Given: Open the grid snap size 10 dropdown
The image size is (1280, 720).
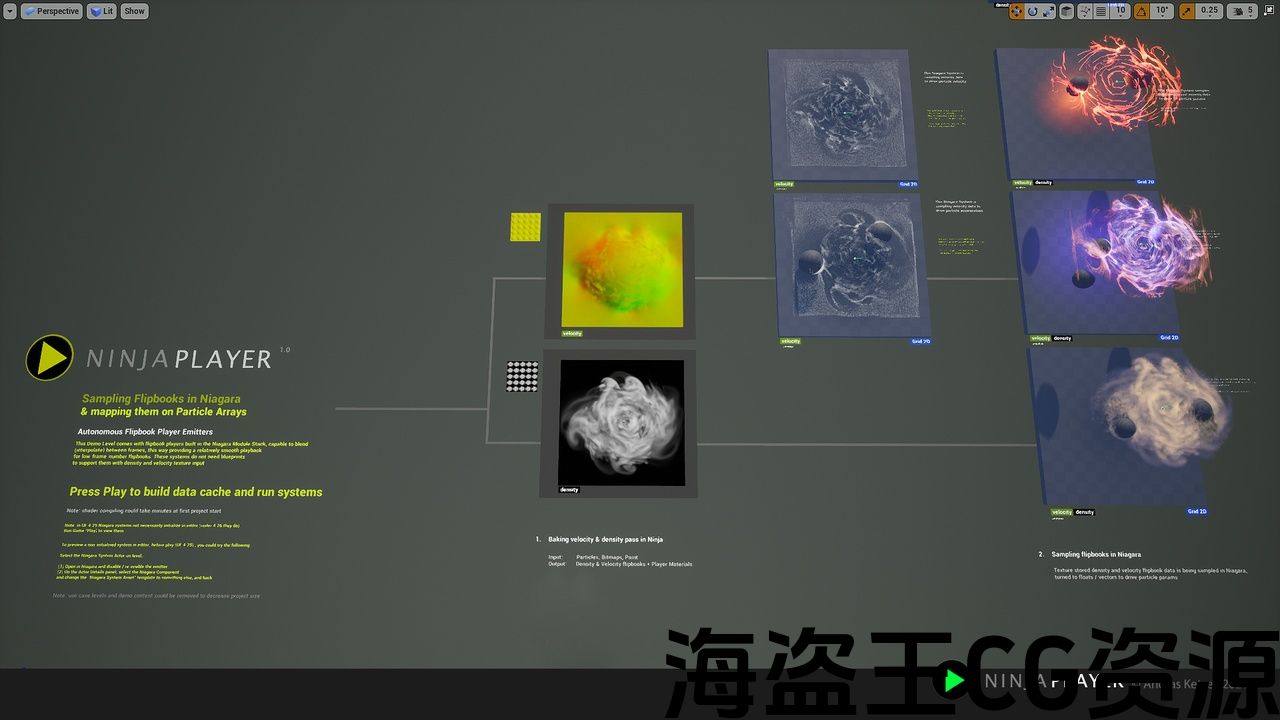Looking at the screenshot, I should coord(1120,11).
